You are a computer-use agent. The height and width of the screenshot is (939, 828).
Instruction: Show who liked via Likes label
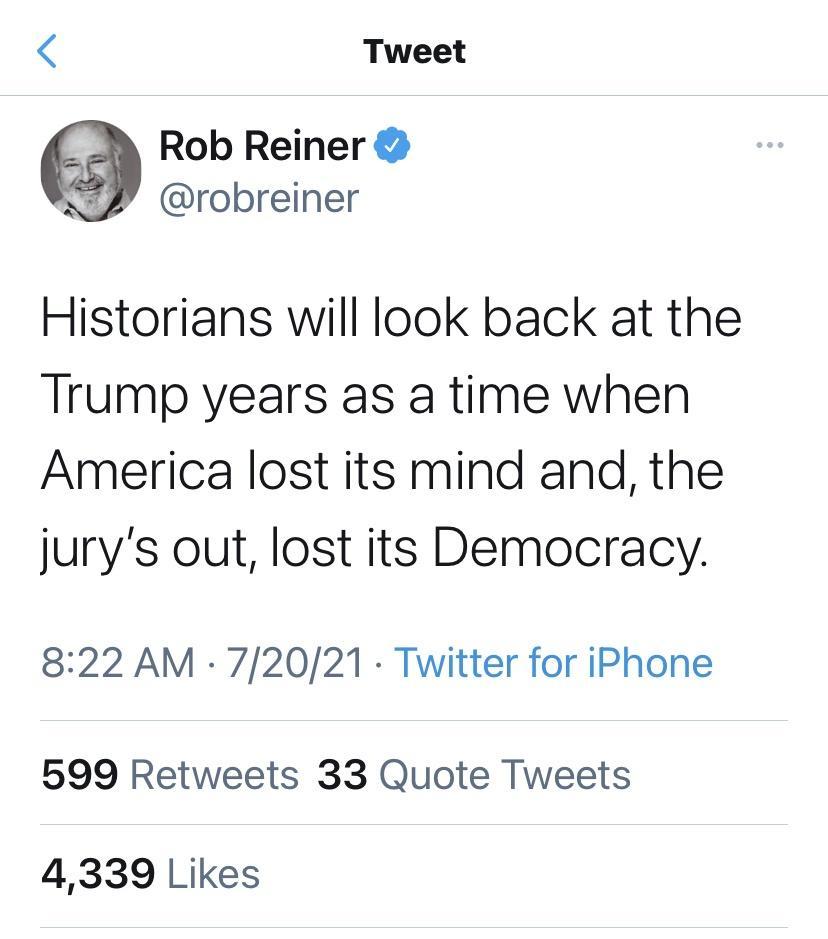coord(213,874)
